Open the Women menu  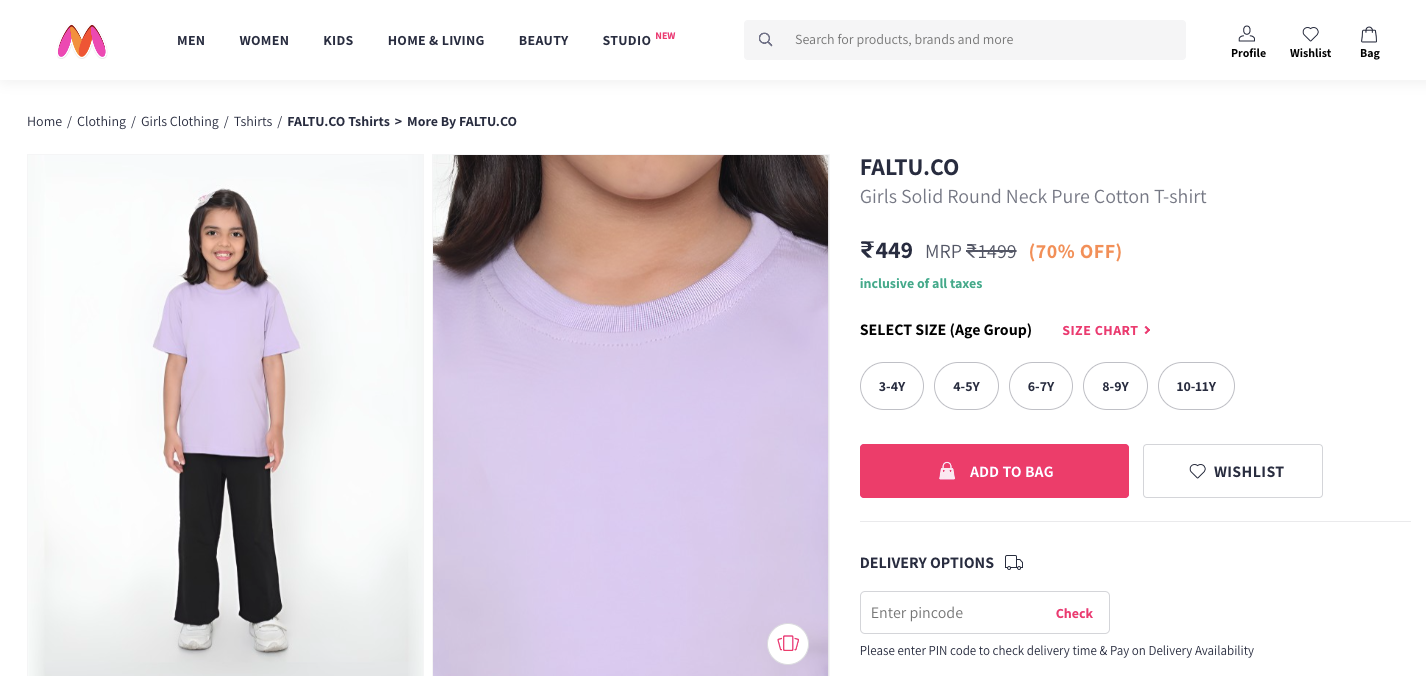tap(264, 41)
